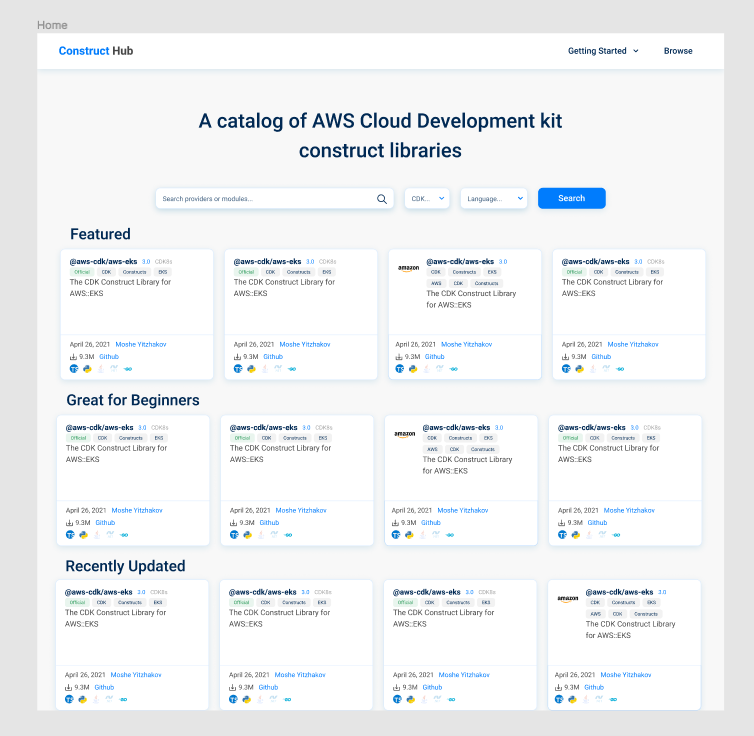Click Python icon on second Featured card
The image size is (754, 736).
[251, 369]
